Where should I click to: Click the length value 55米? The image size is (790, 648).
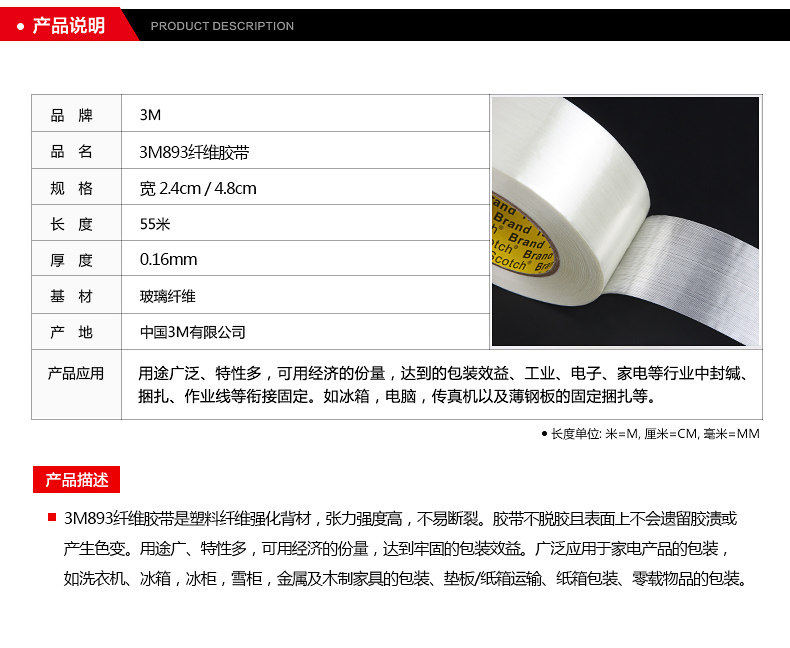(155, 224)
